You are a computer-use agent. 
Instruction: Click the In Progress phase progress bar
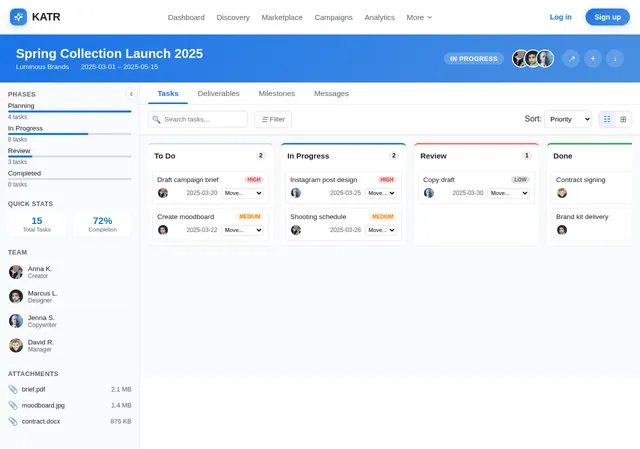pyautogui.click(x=69, y=134)
